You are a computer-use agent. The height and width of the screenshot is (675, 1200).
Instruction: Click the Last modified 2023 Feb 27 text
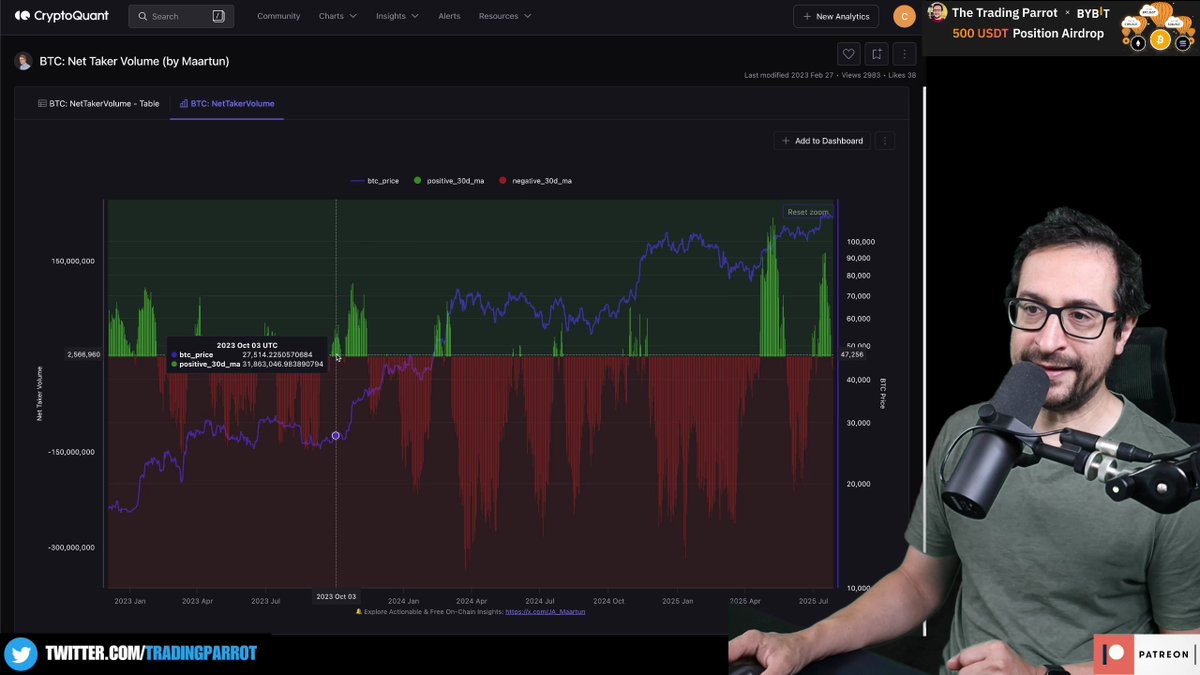click(x=787, y=75)
